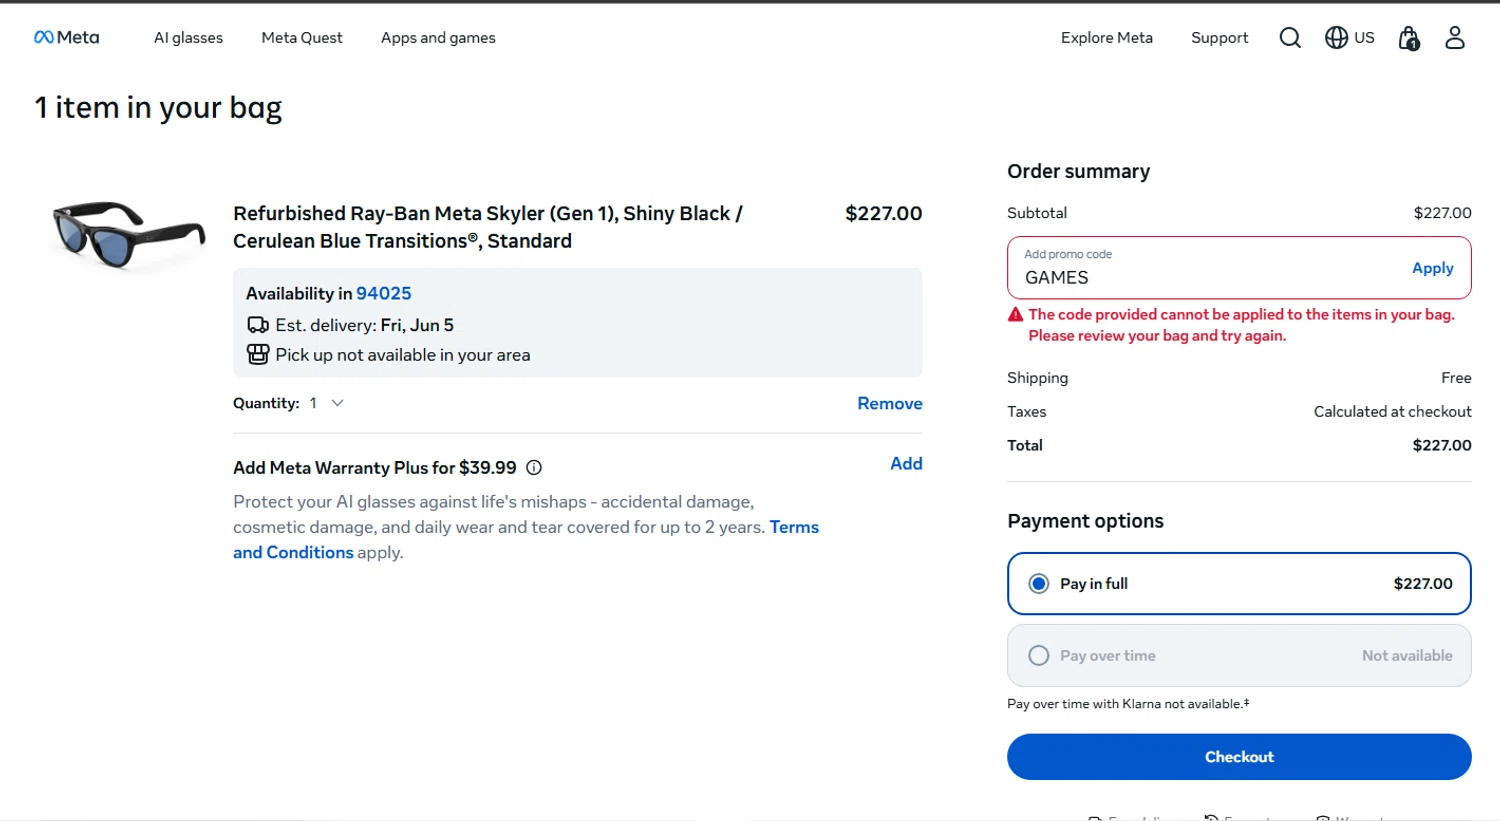The image size is (1500, 821).
Task: Click the Not available label
Action: tap(1407, 655)
